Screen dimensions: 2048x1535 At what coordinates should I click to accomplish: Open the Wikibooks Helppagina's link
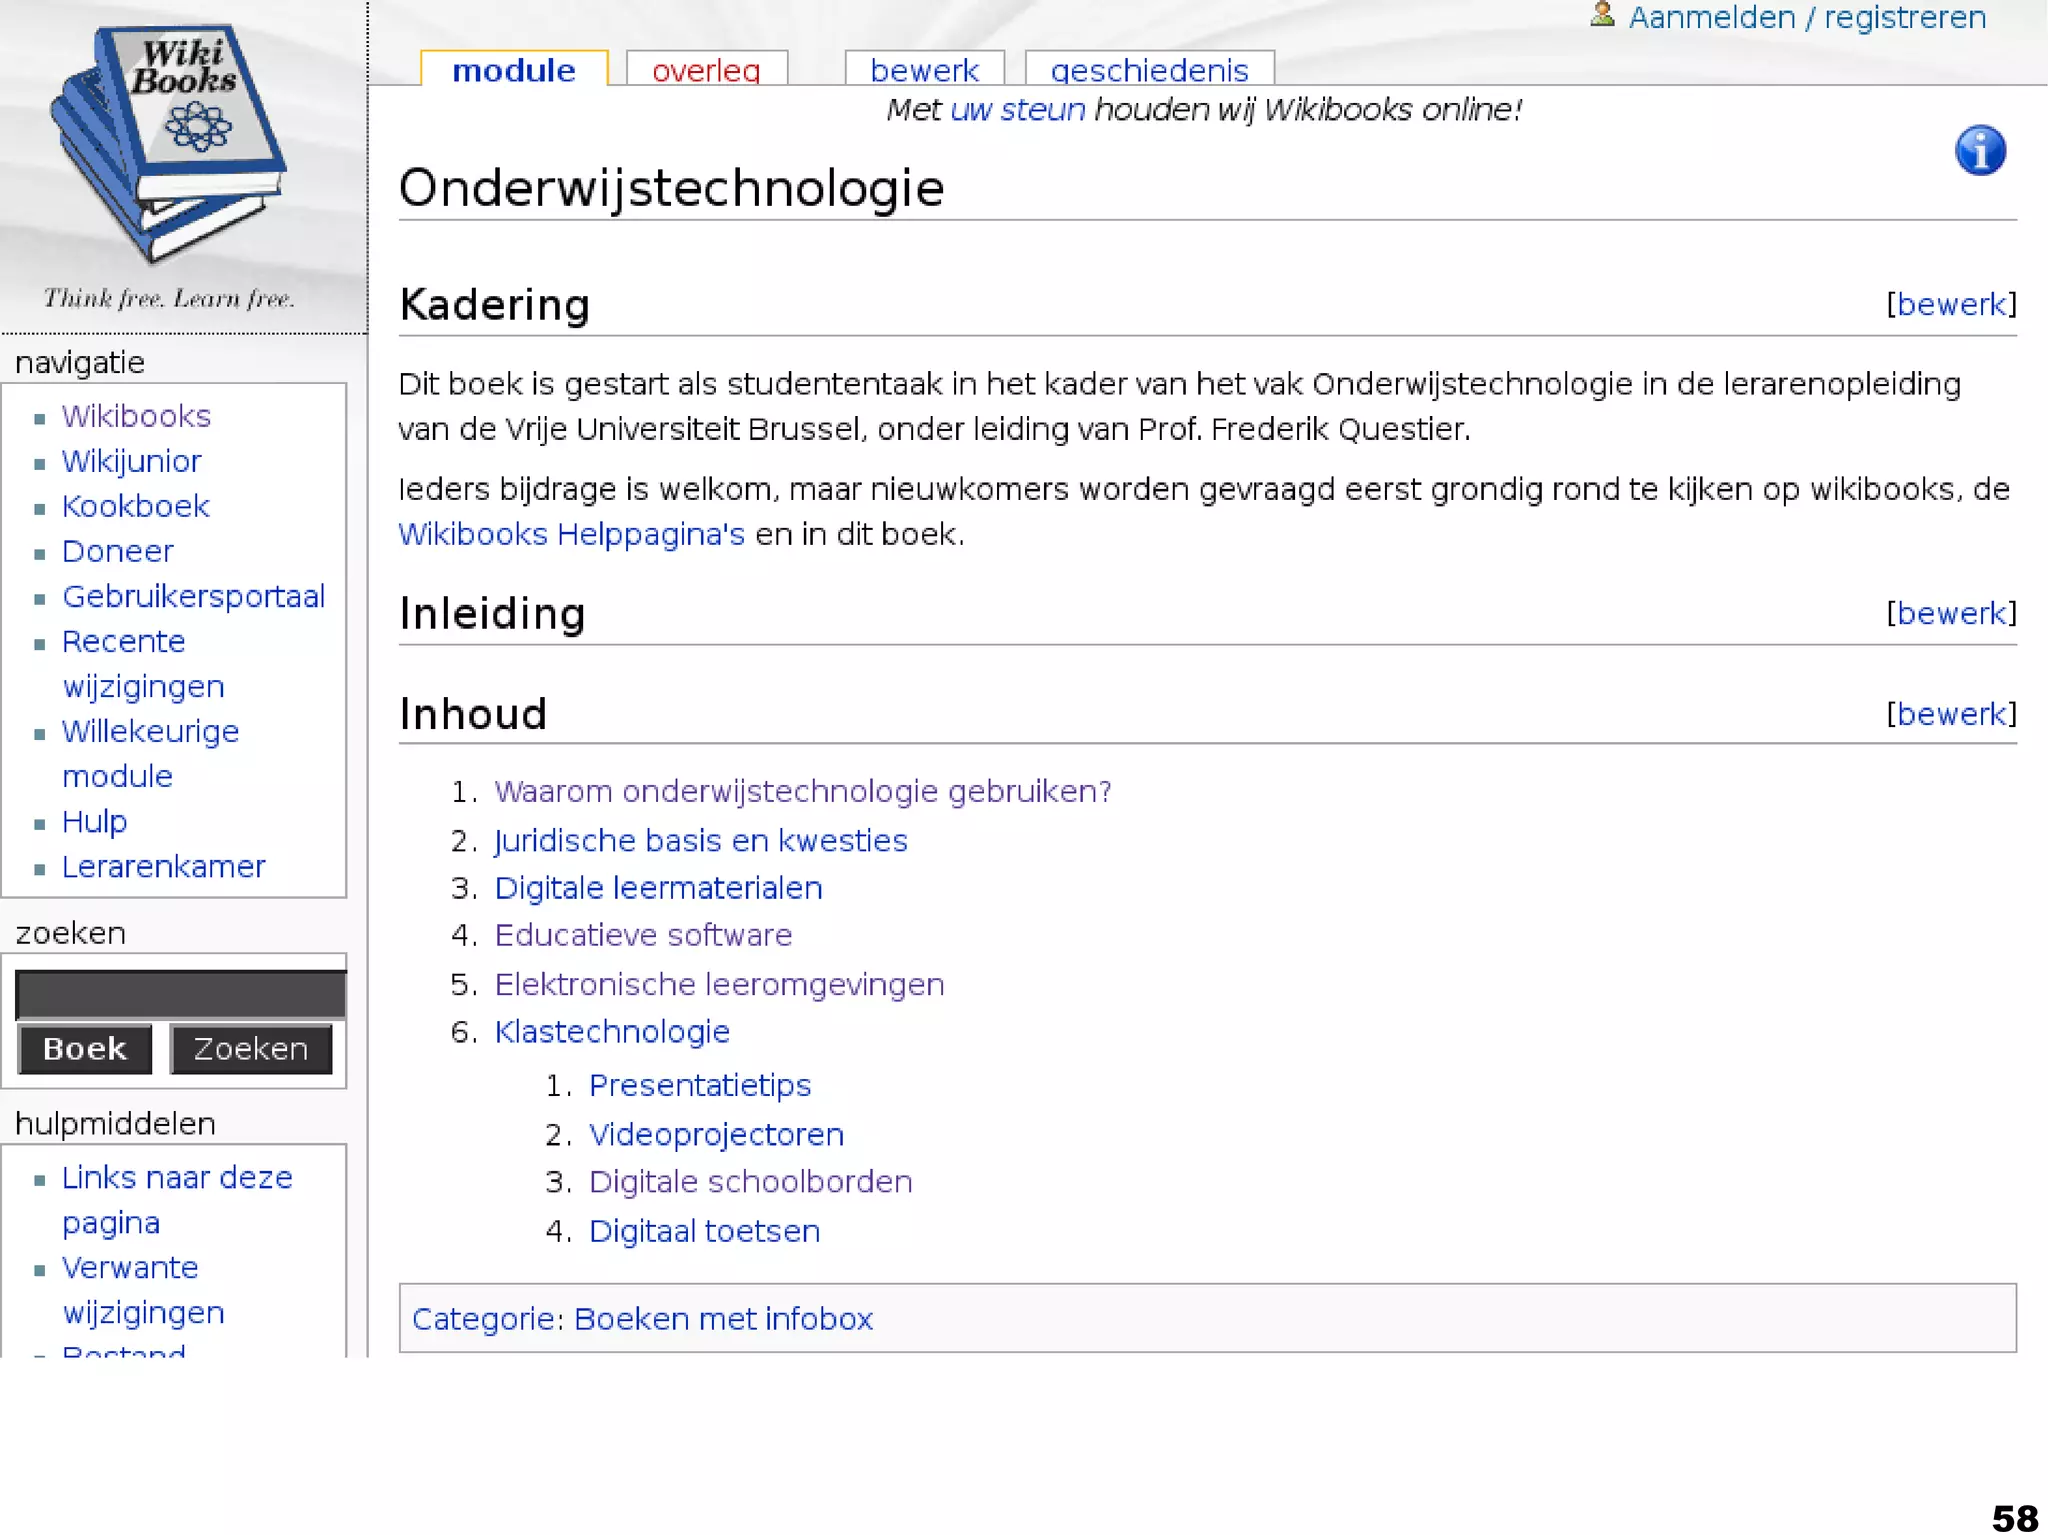point(571,534)
